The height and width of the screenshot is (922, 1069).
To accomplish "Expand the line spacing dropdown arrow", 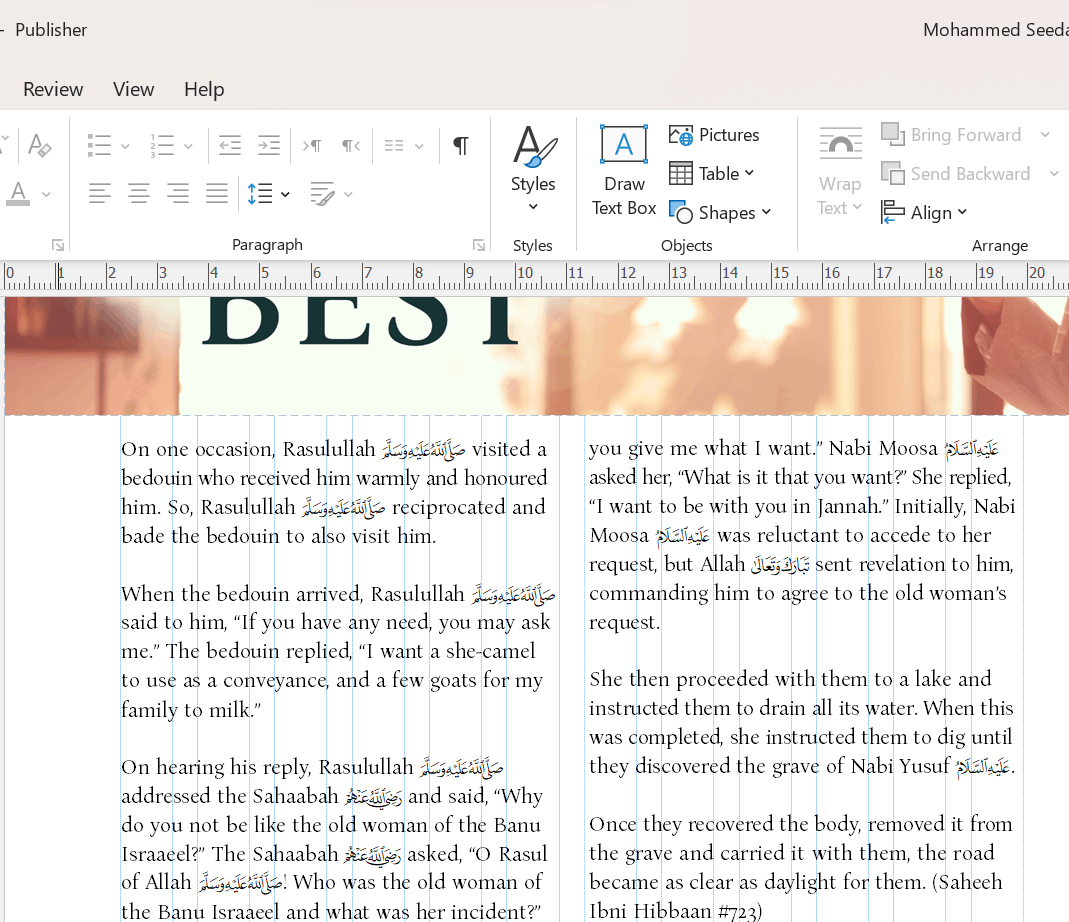I will (x=285, y=194).
